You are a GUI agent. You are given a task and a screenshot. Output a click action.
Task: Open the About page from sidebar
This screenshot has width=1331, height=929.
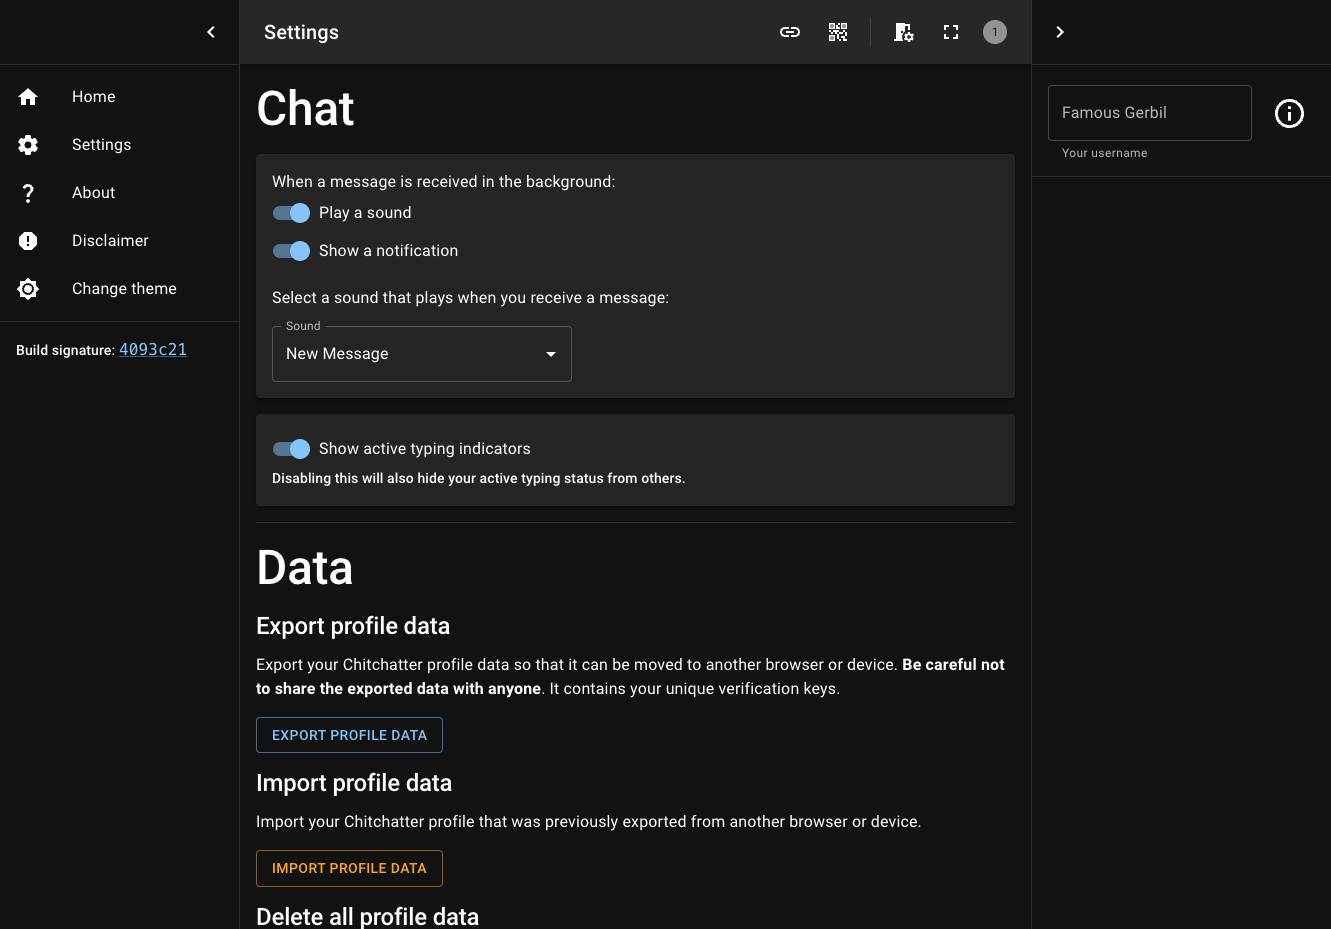[x=120, y=193]
